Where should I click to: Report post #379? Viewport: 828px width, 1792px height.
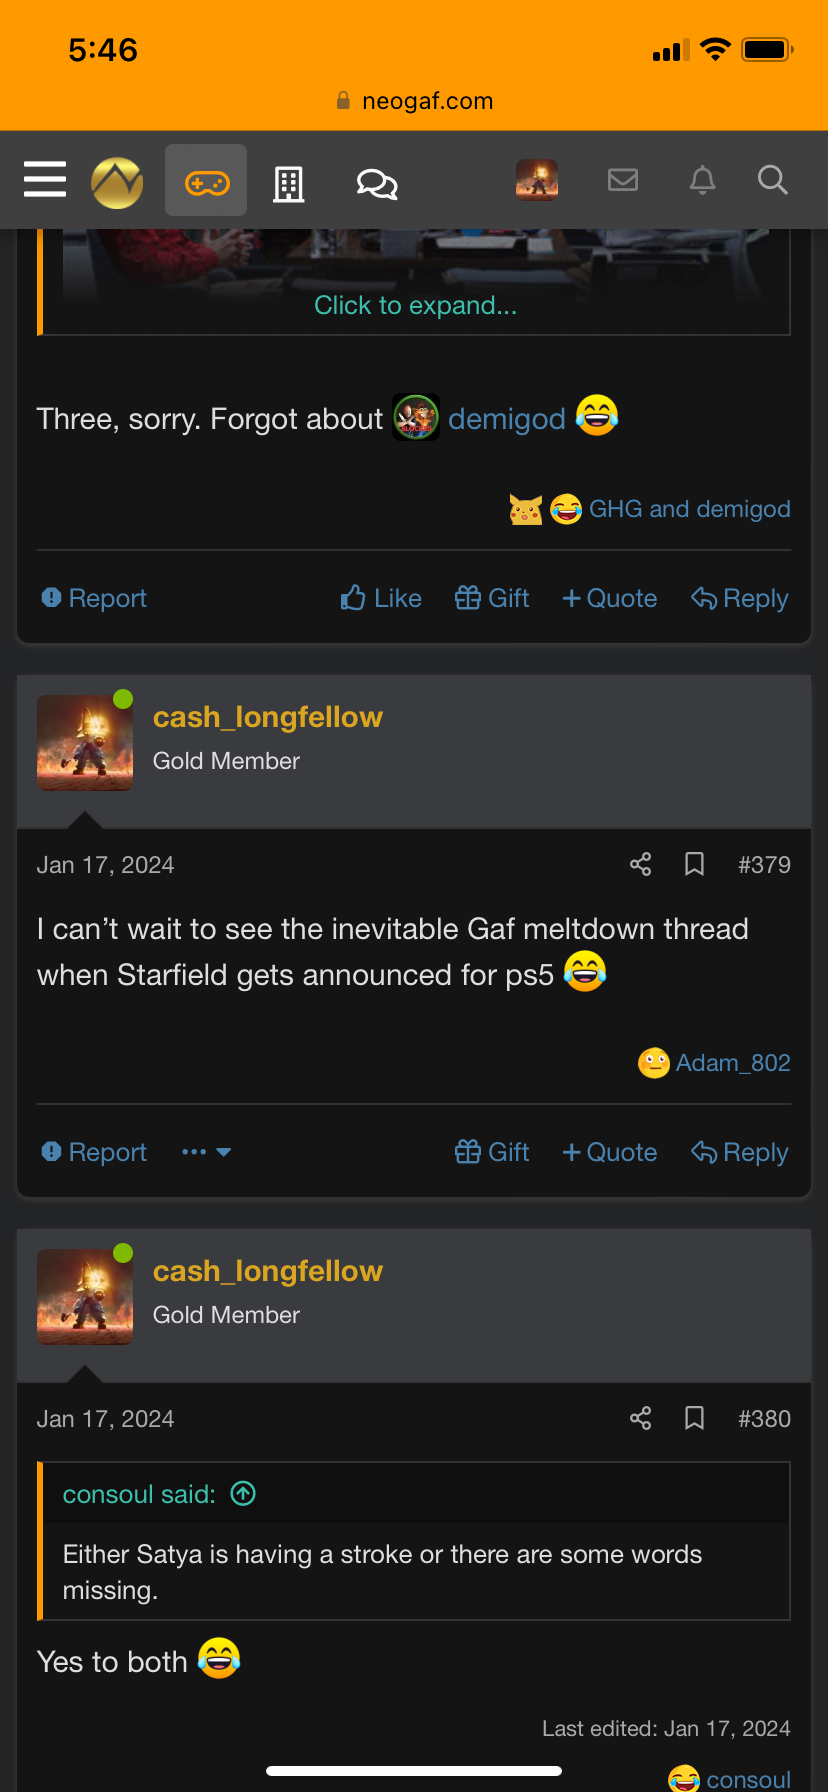tap(92, 1152)
